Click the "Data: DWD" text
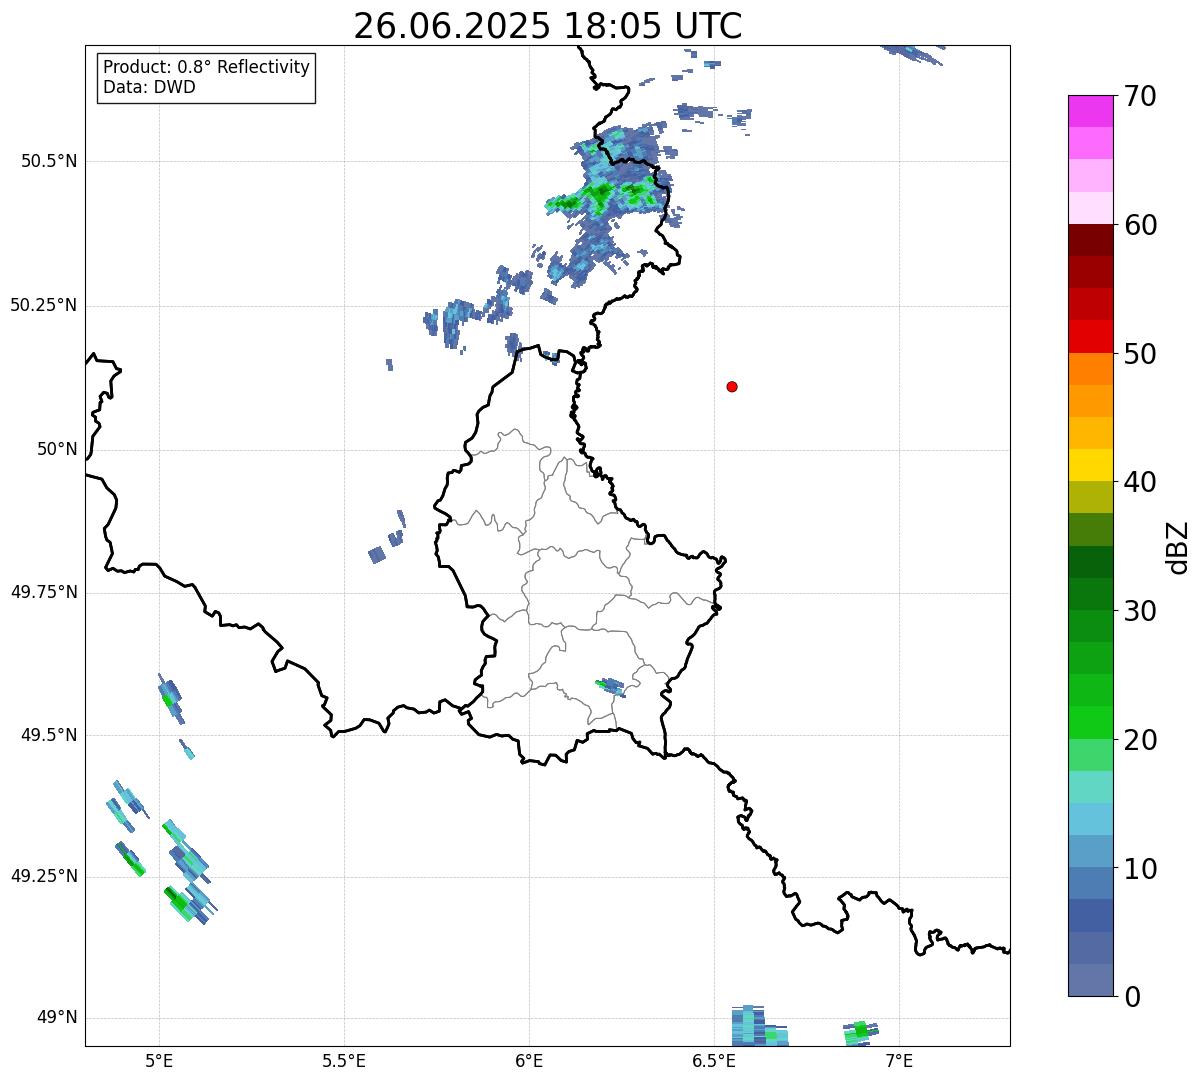1202x1081 pixels. 149,87
